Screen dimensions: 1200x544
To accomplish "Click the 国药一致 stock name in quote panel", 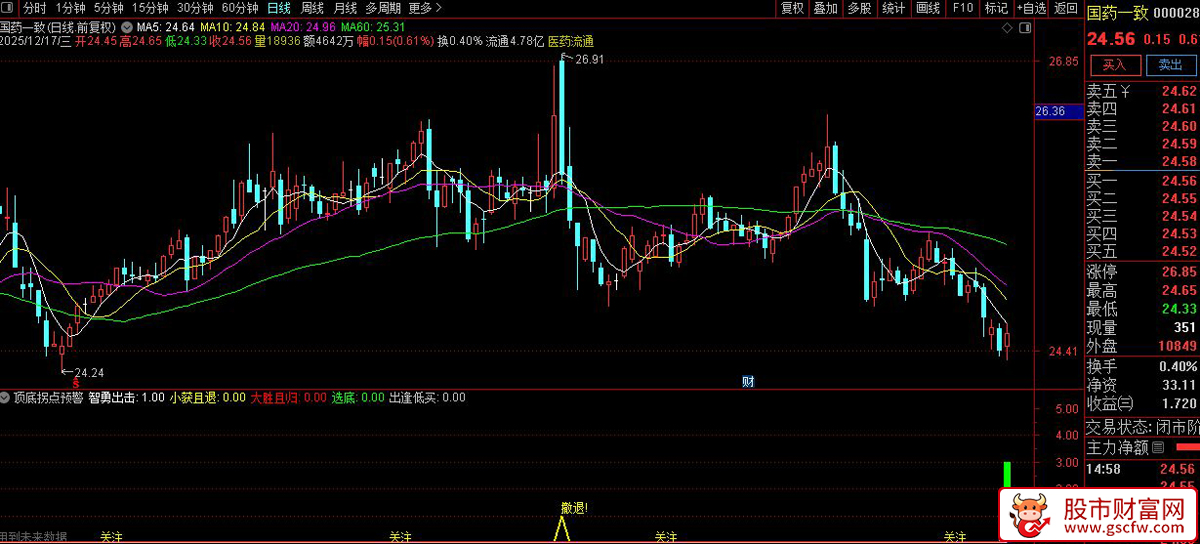I will tap(1118, 12).
